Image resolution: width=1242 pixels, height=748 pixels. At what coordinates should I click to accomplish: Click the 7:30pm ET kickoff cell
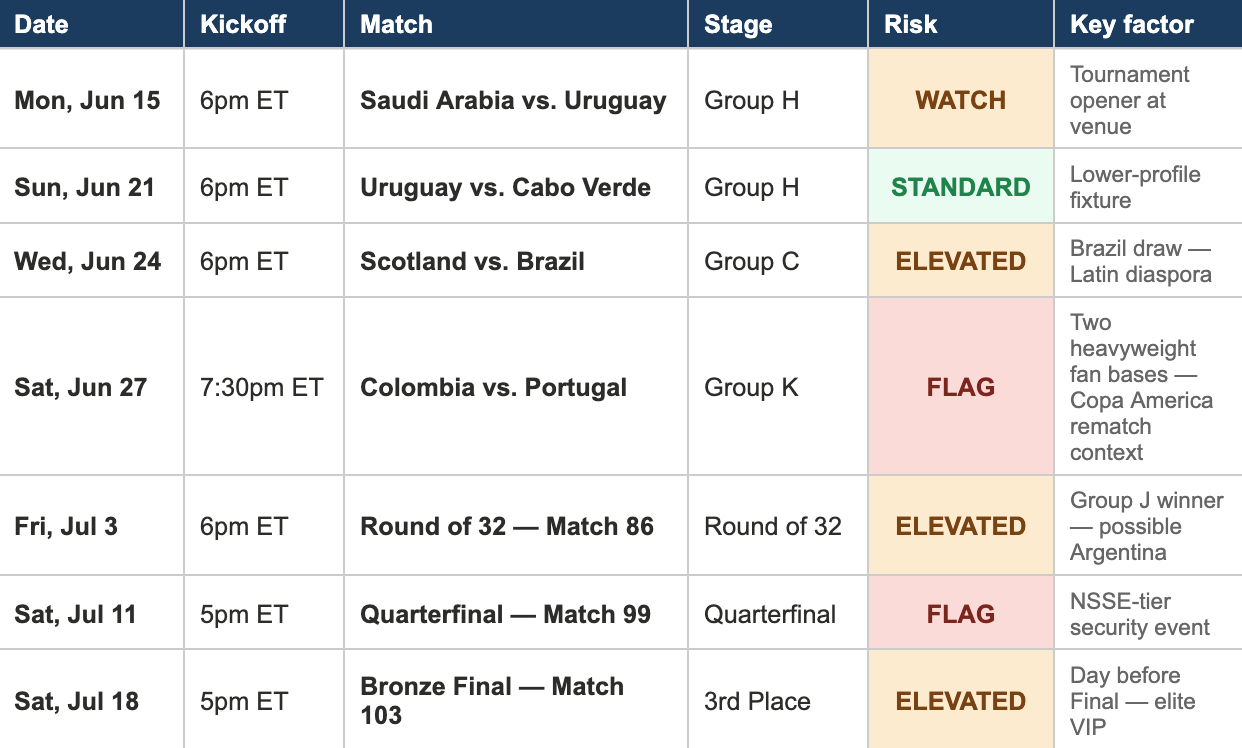coord(264,387)
